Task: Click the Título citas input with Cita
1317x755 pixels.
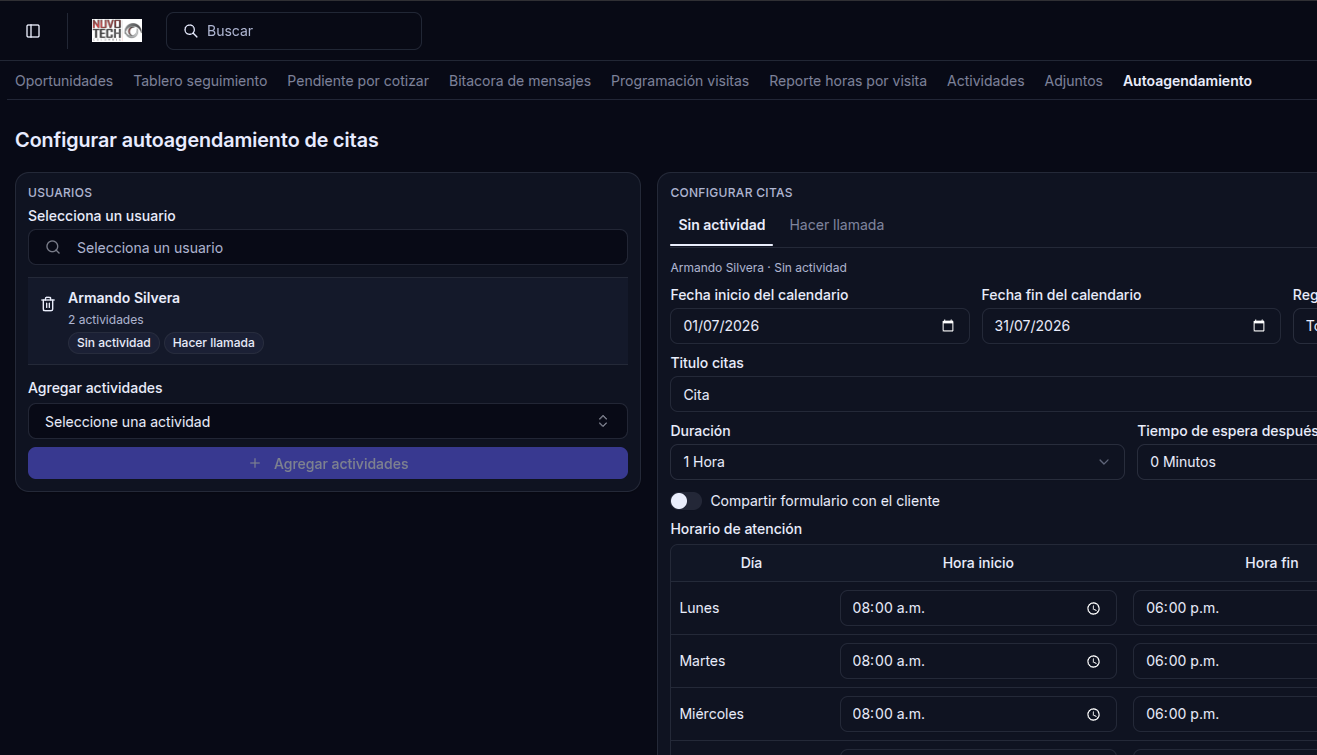Action: tap(993, 395)
